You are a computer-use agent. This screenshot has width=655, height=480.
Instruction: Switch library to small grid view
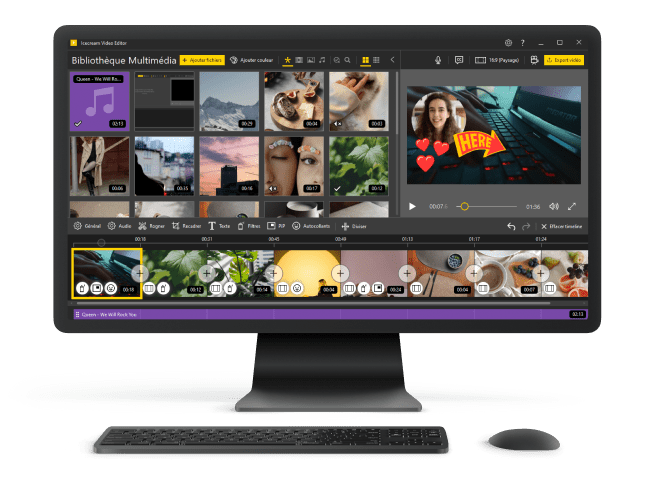coord(376,60)
